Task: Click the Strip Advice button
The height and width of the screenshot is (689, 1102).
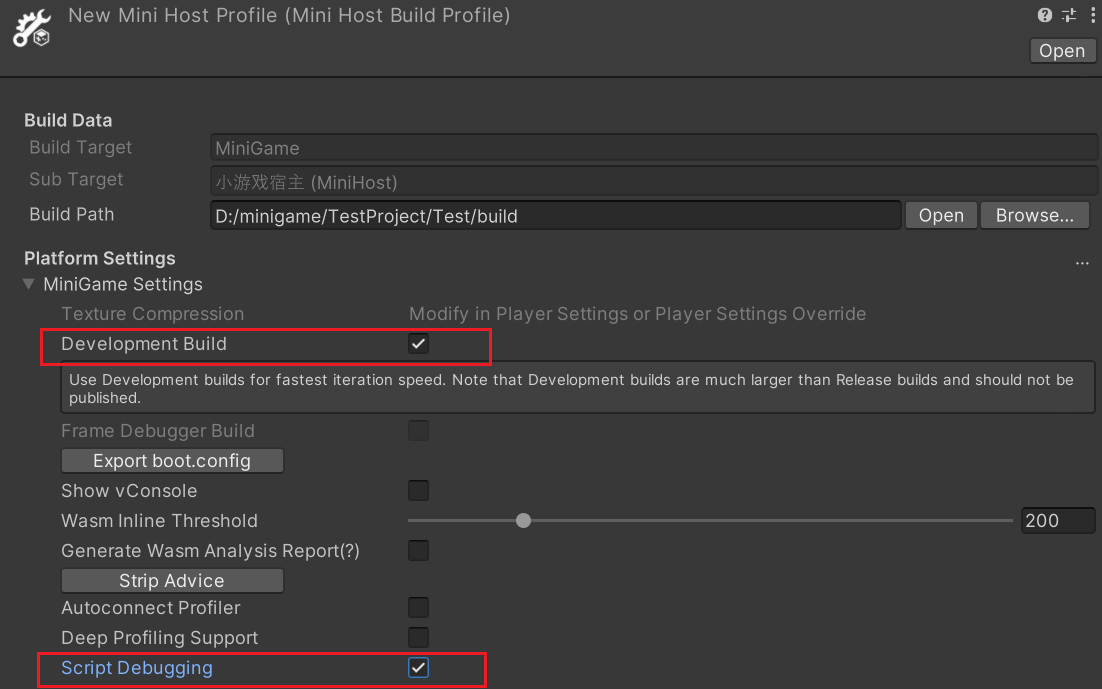Action: point(172,581)
